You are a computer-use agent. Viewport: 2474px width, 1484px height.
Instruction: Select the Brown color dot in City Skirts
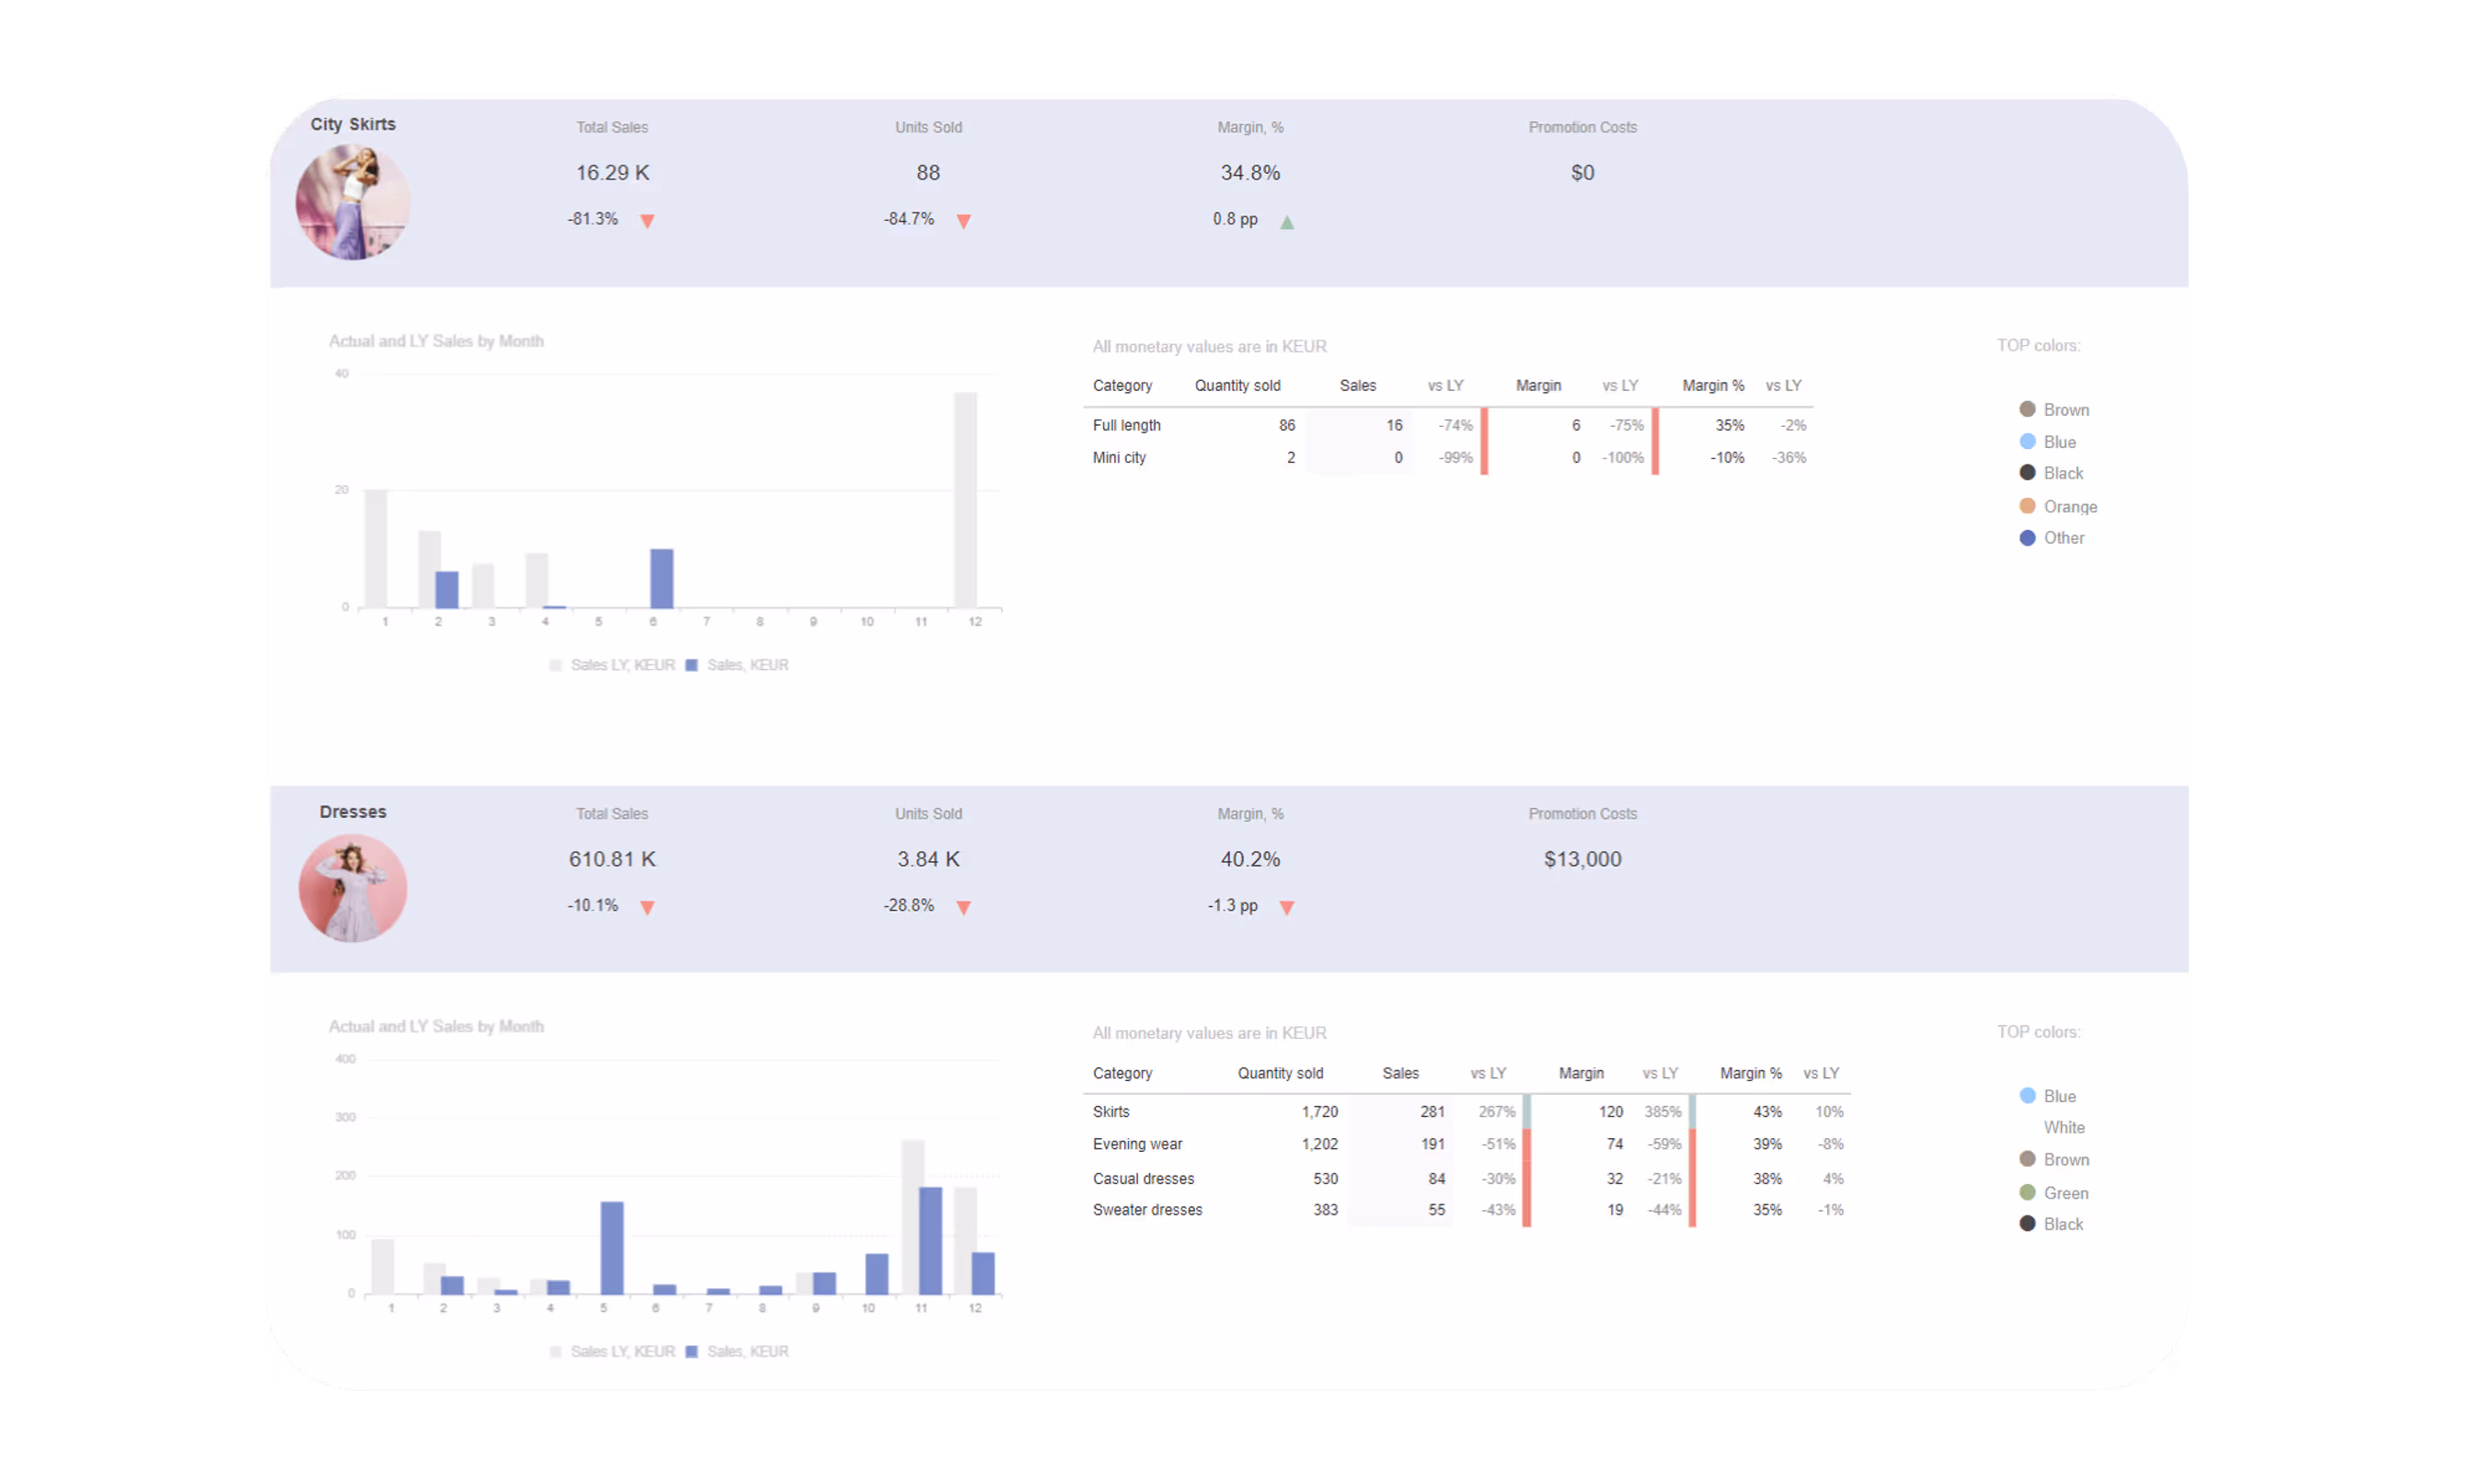coord(2027,409)
